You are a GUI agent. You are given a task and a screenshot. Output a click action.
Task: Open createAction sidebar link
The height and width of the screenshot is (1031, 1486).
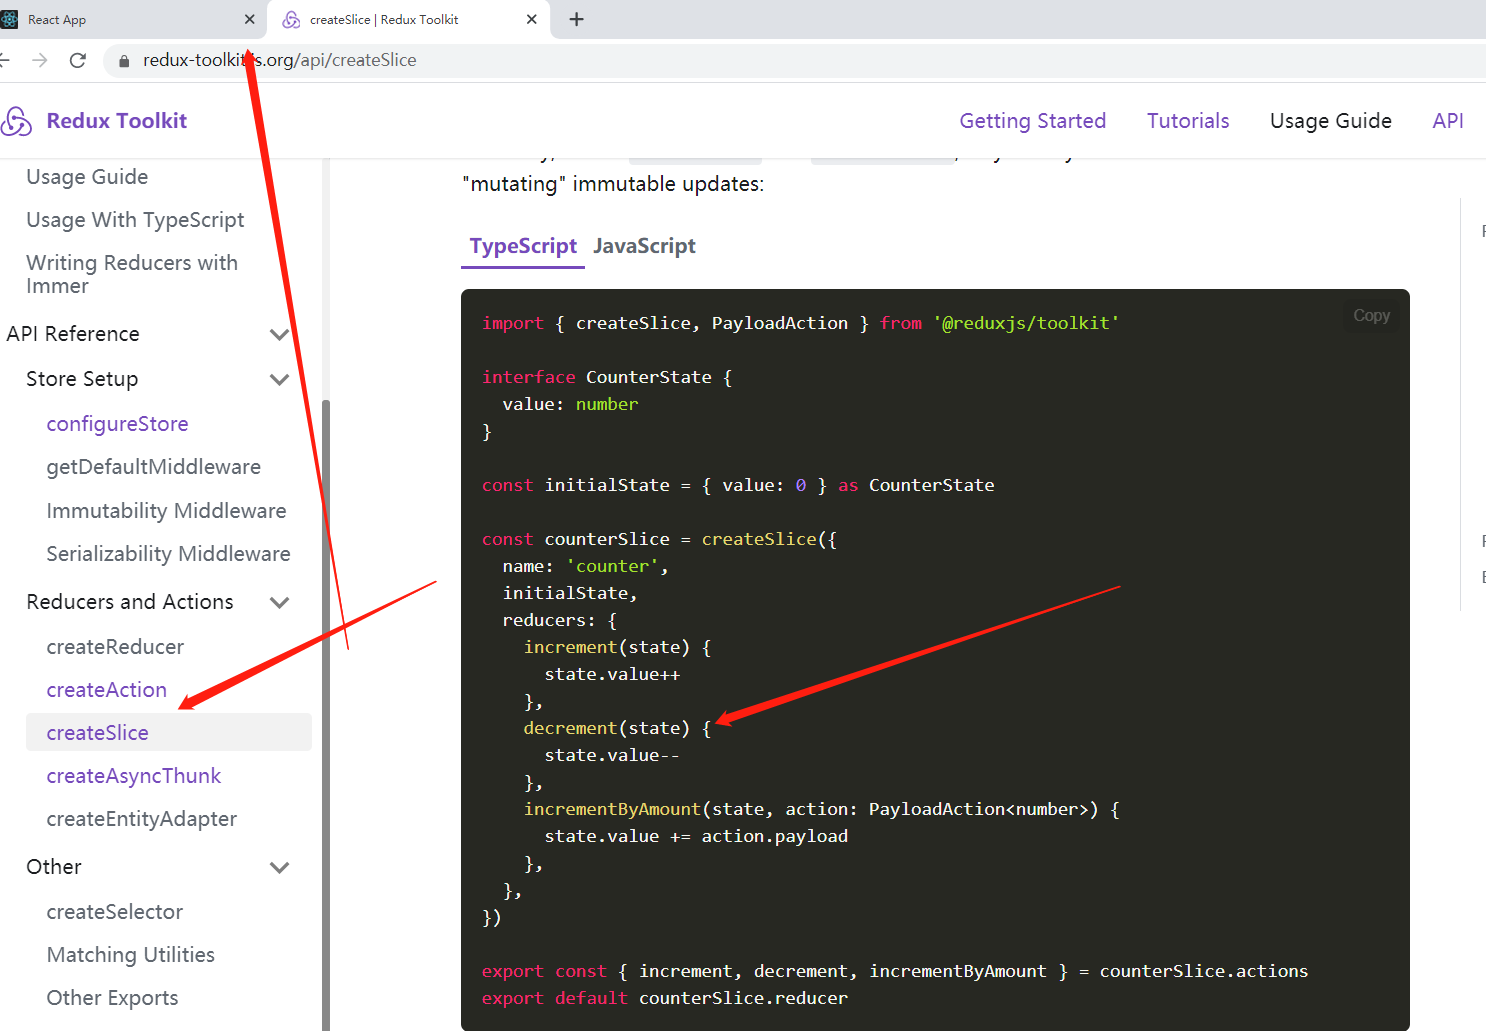106,690
